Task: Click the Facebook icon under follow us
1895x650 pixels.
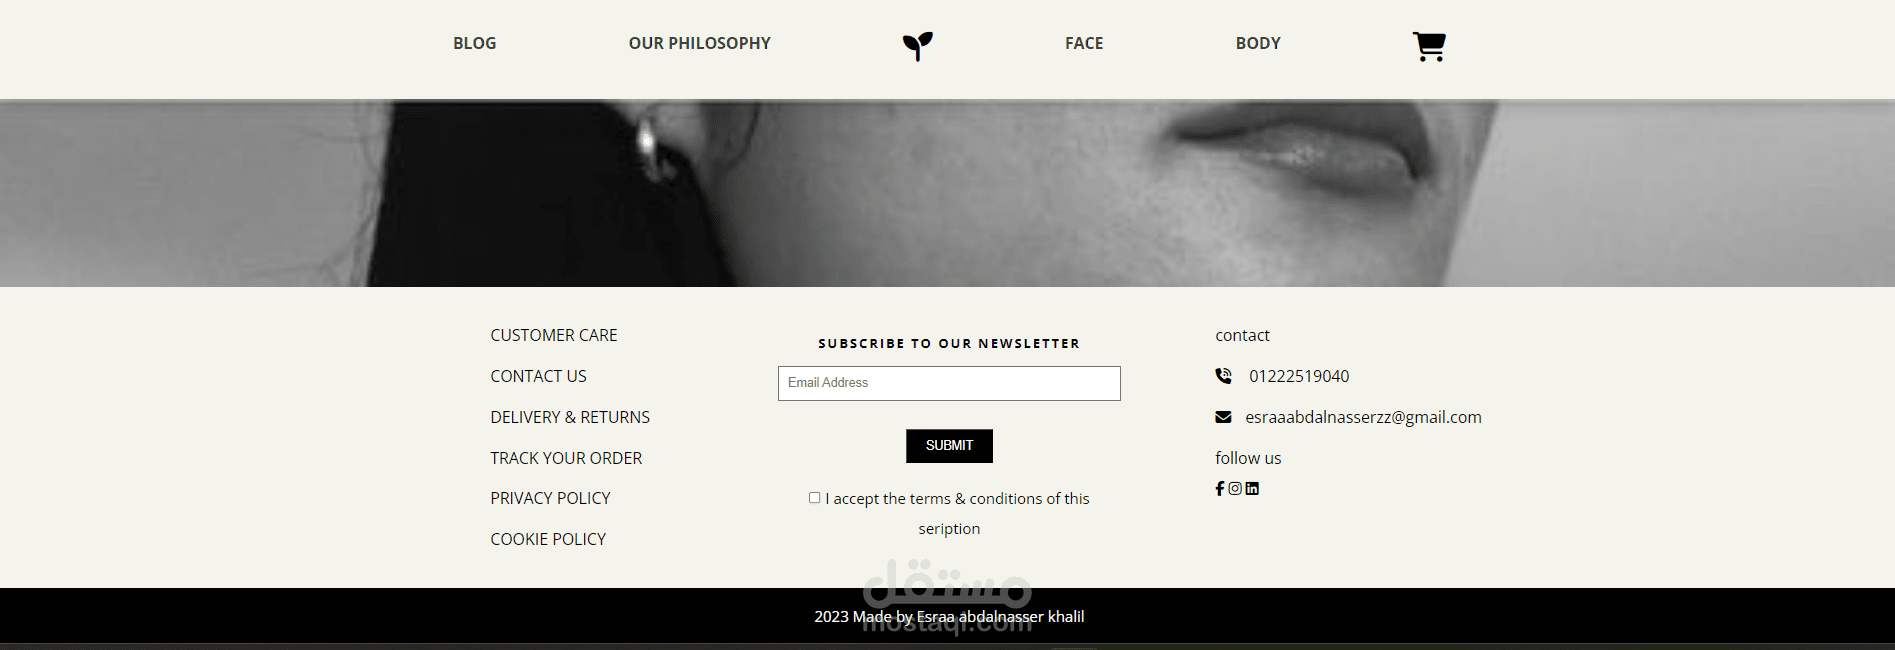Action: [x=1220, y=489]
